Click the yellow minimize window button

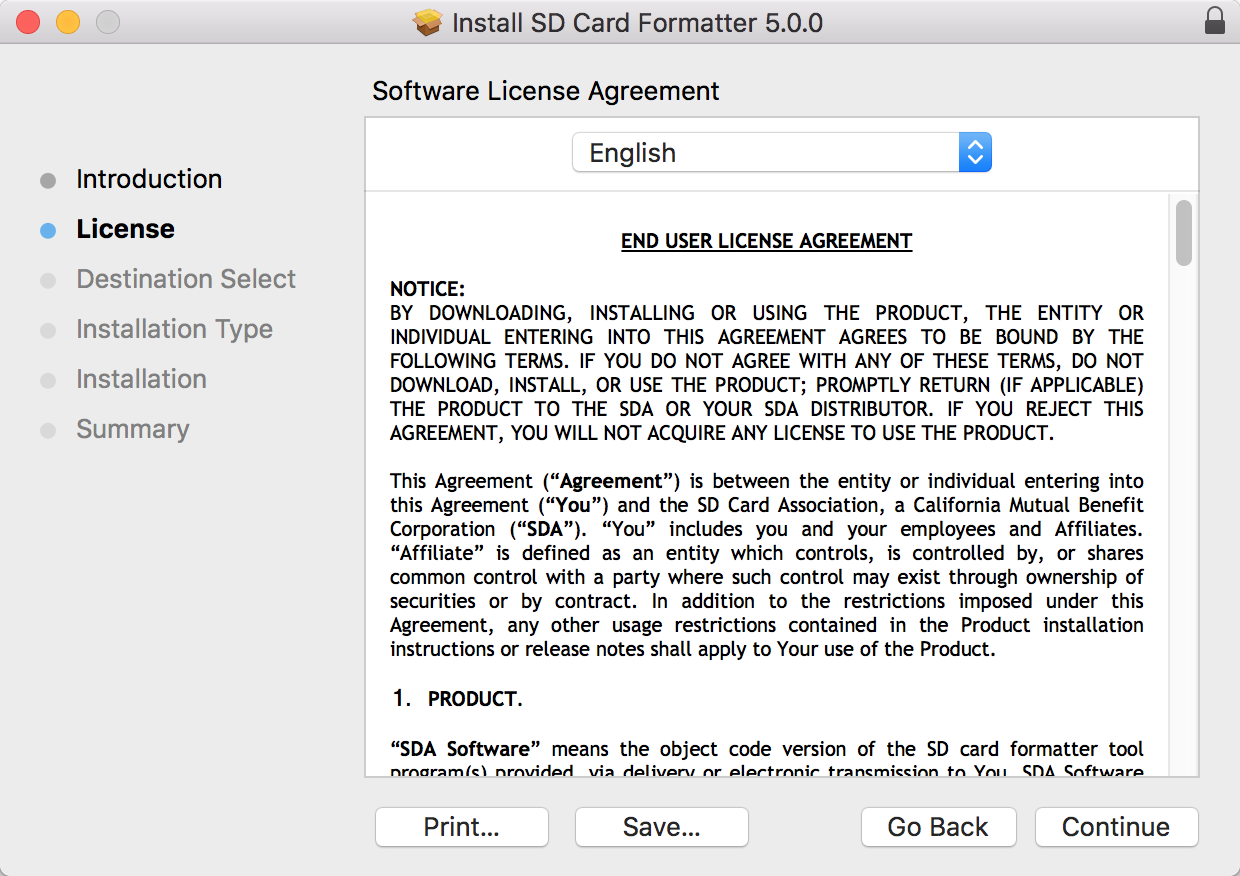(x=68, y=22)
